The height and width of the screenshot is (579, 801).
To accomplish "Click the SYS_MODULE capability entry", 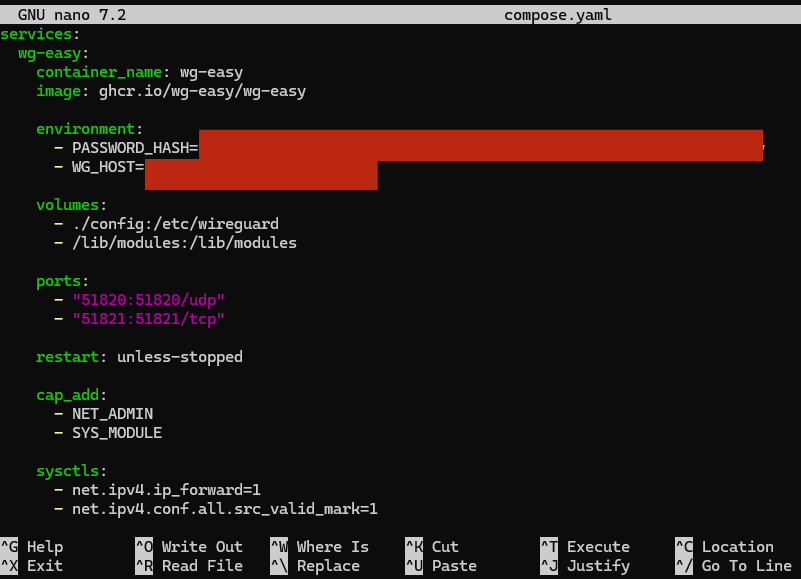I will click(x=117, y=433).
